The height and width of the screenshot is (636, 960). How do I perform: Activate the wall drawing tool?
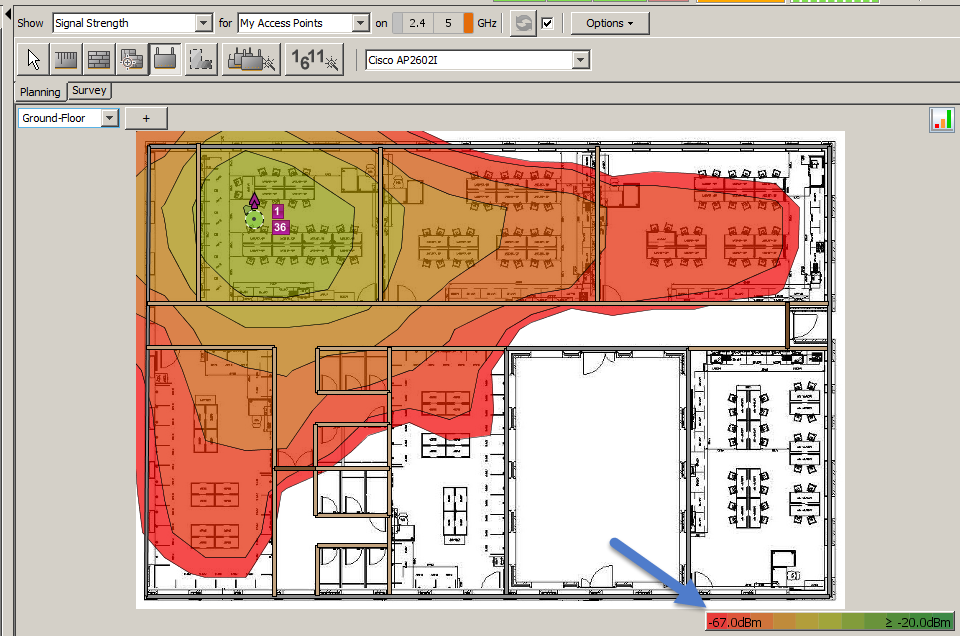click(x=97, y=58)
